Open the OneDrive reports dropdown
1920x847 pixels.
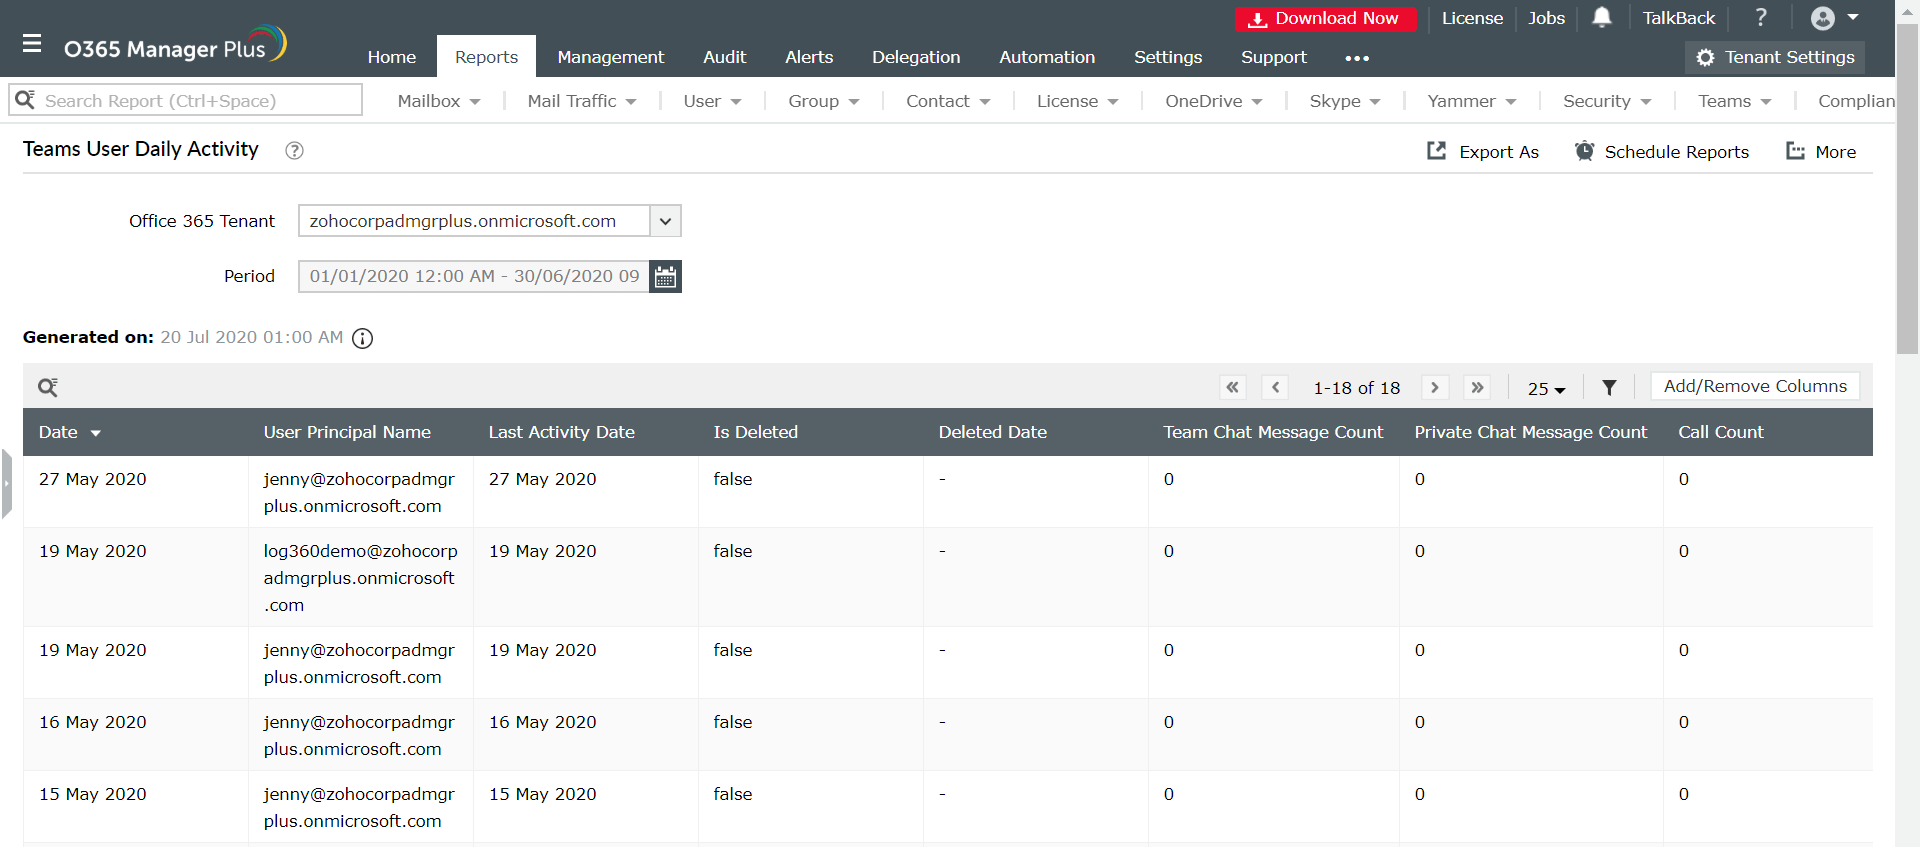point(1214,101)
